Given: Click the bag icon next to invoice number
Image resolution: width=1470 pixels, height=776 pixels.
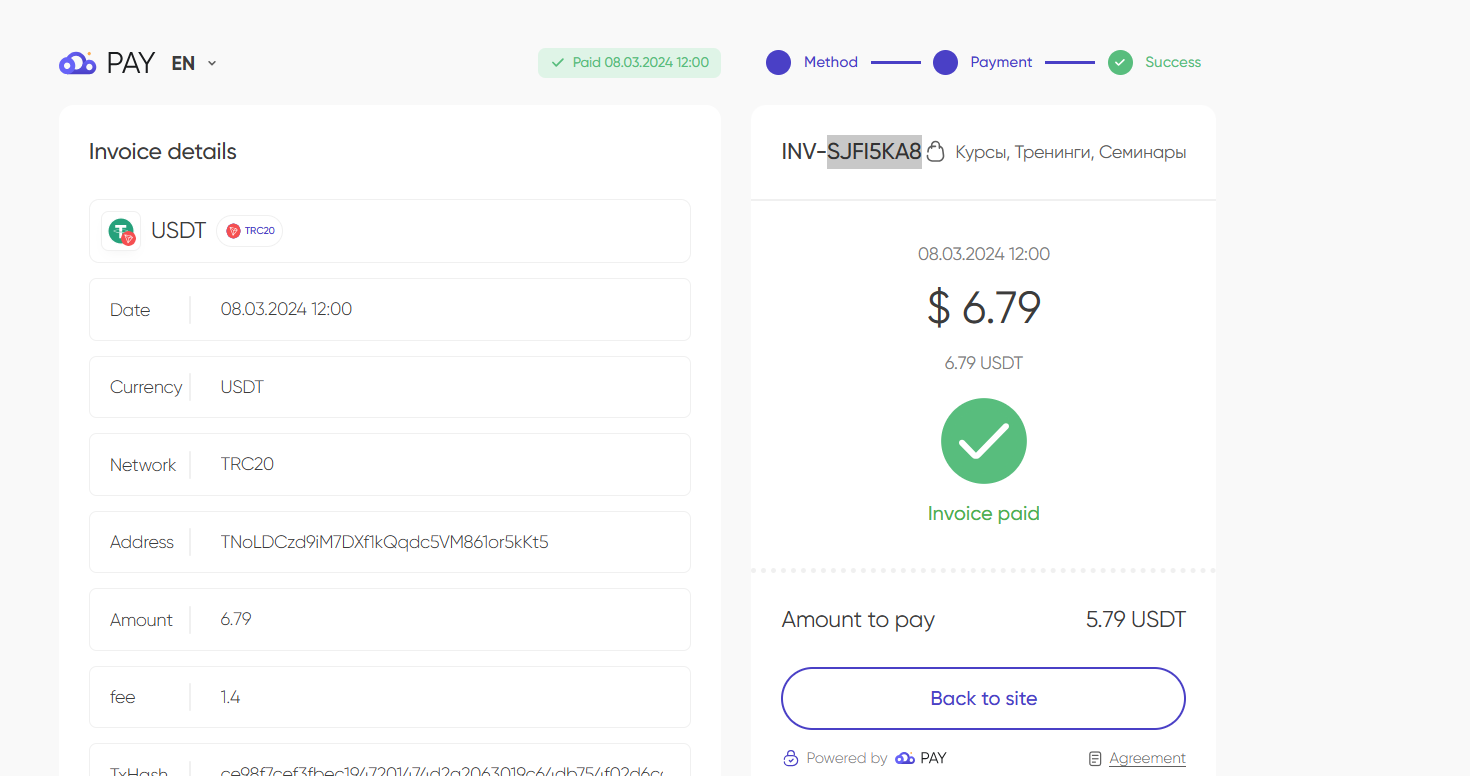Looking at the screenshot, I should pyautogui.click(x=935, y=152).
